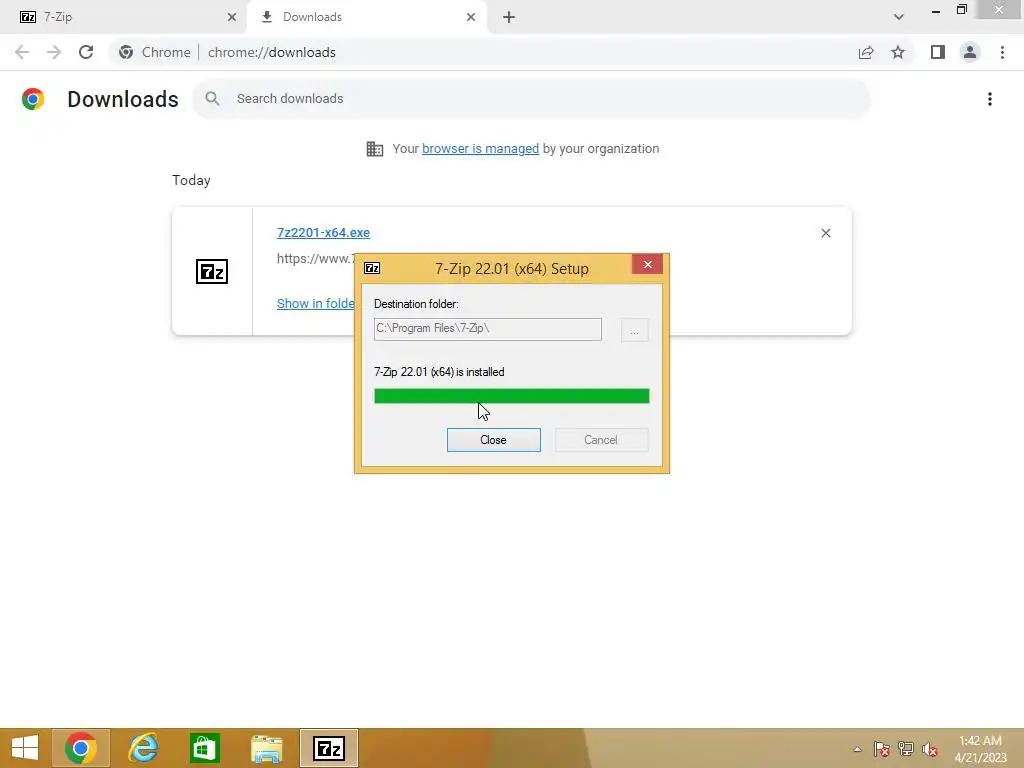Image resolution: width=1024 pixels, height=768 pixels.
Task: Click Chrome in the taskbar
Action: point(81,748)
